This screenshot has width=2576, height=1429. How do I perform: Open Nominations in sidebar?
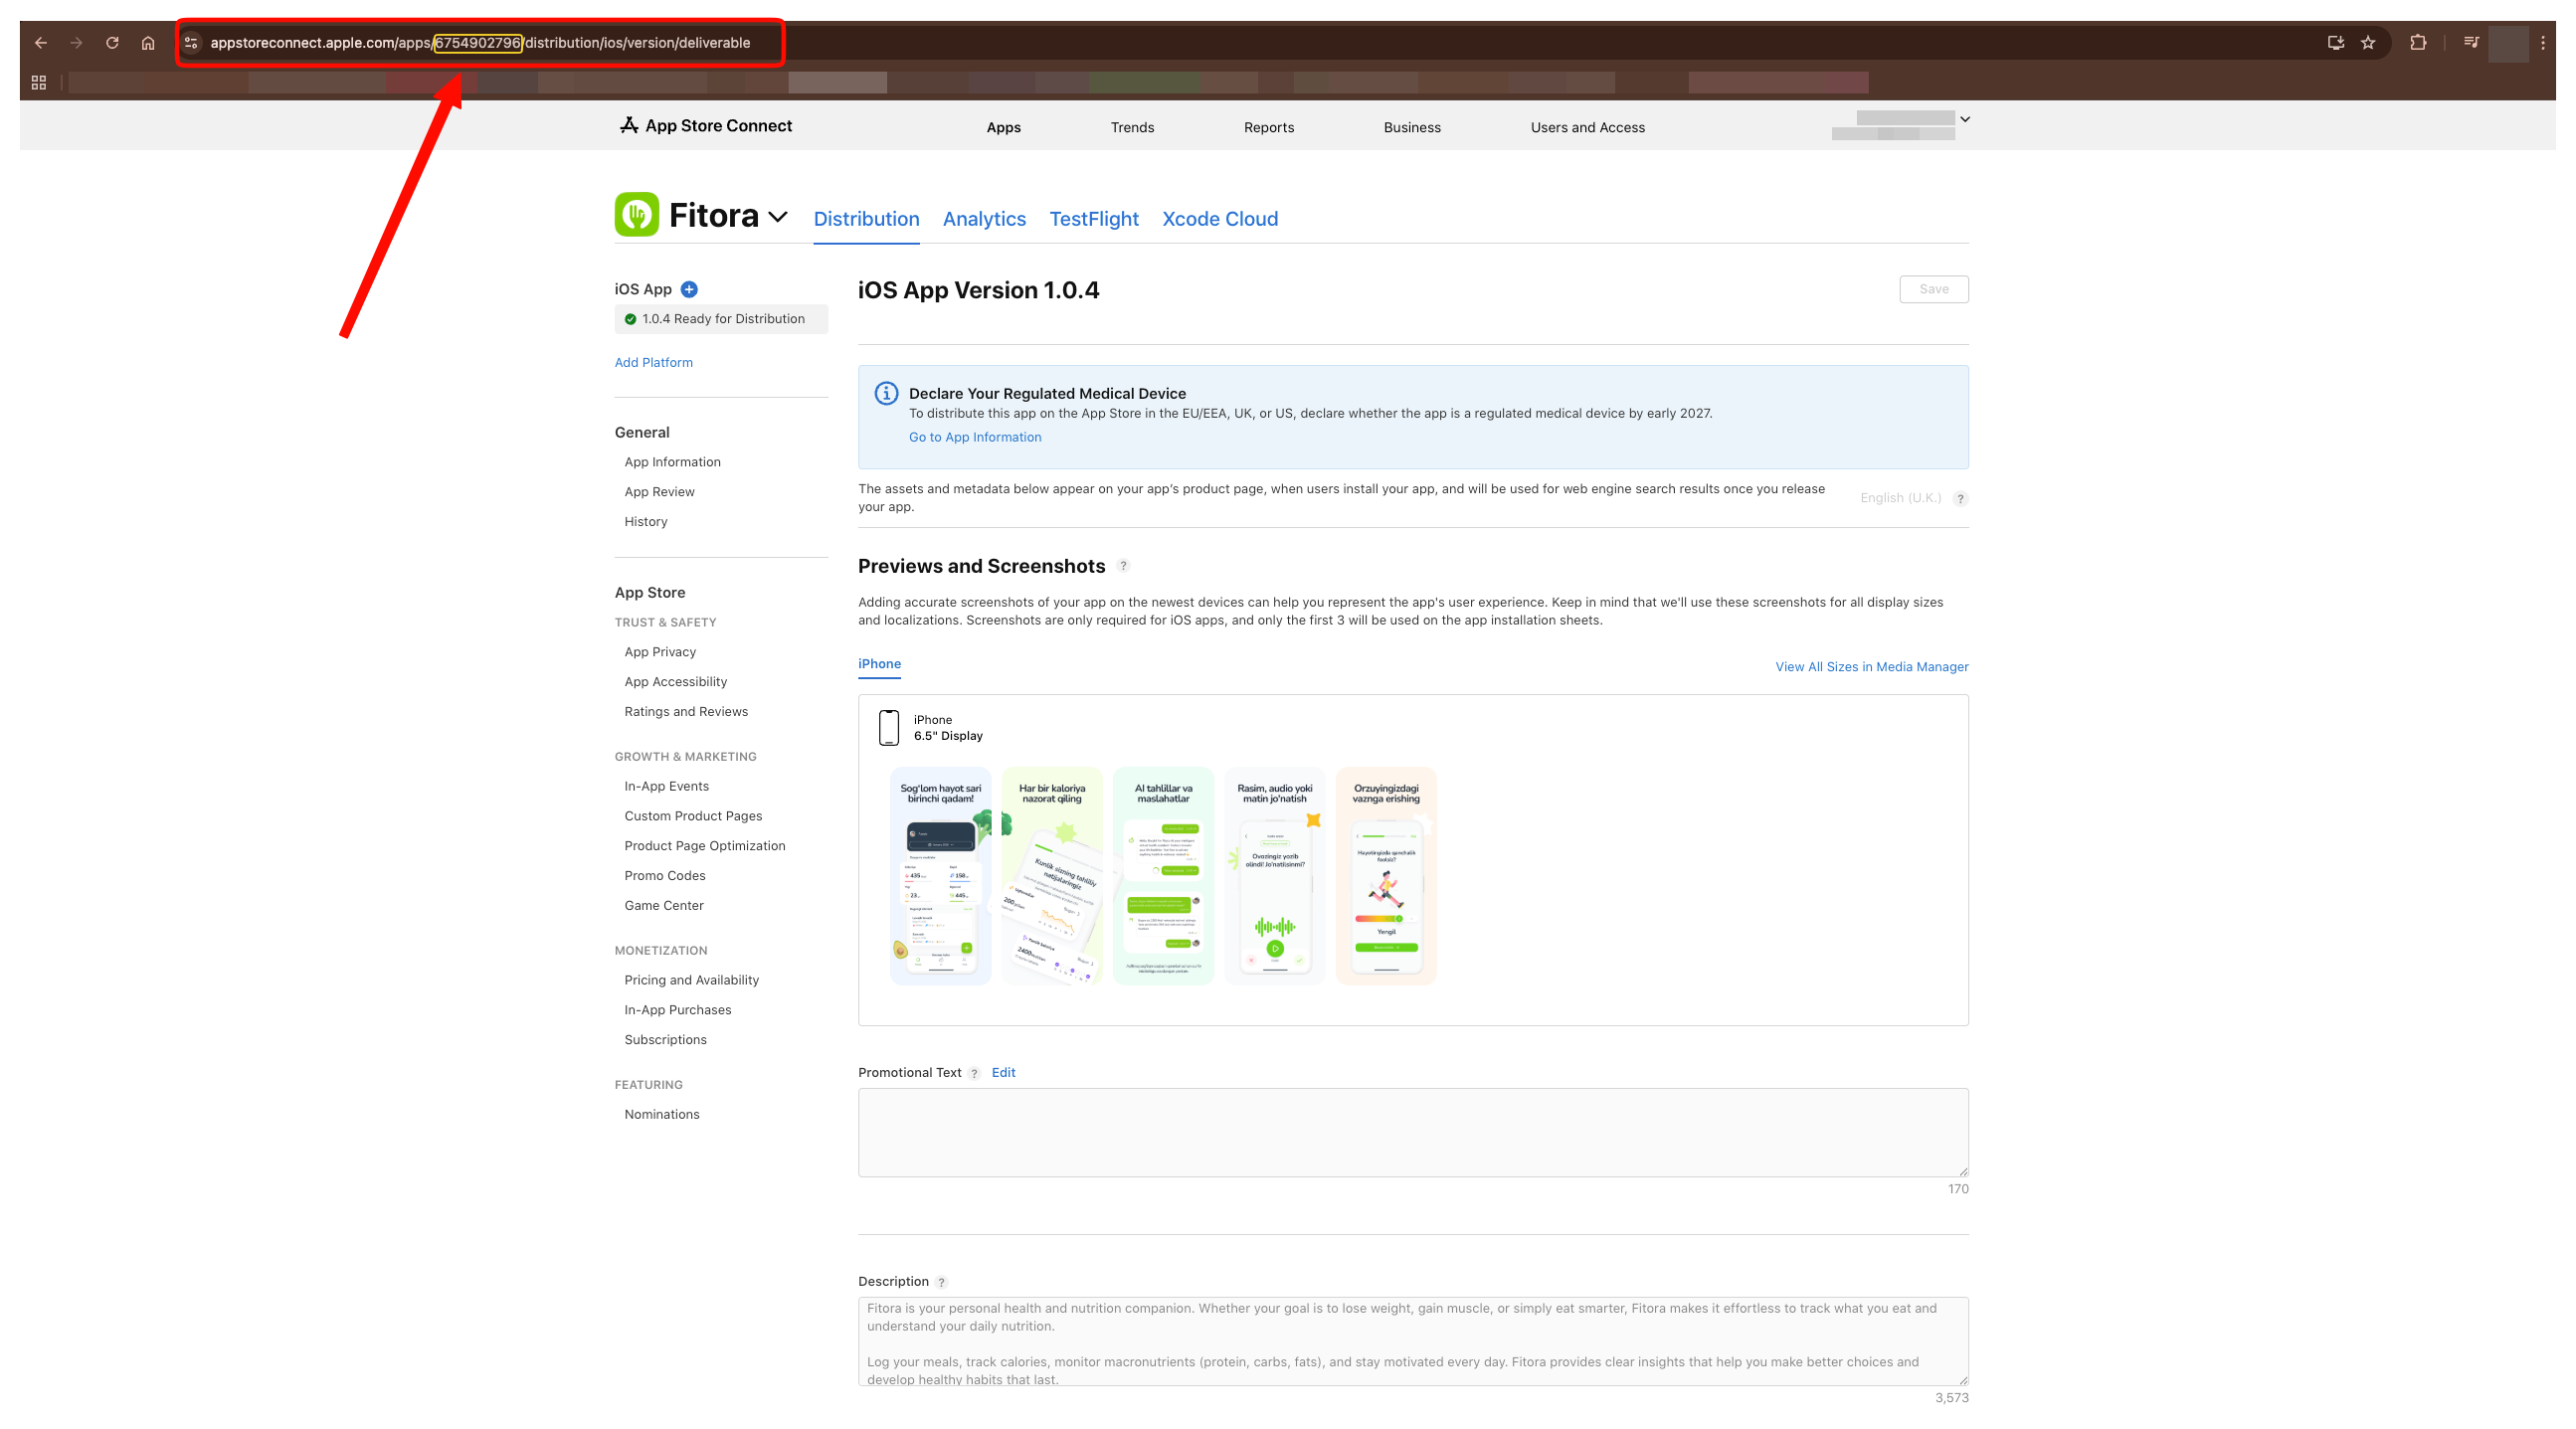pyautogui.click(x=662, y=1115)
